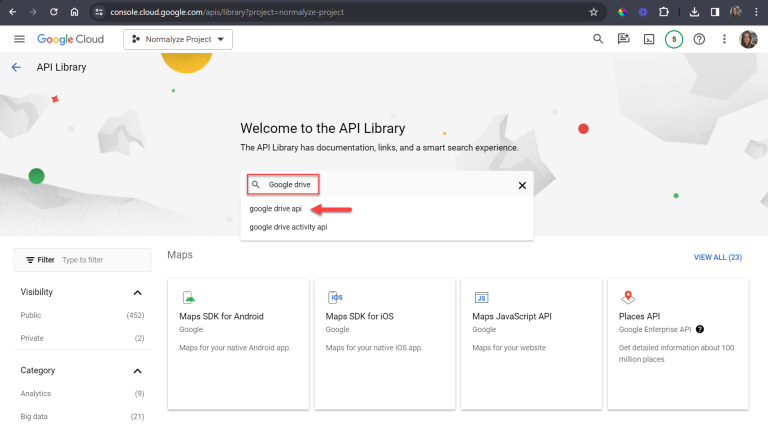
Task: Open the notifications badge showing 5
Action: coord(674,39)
